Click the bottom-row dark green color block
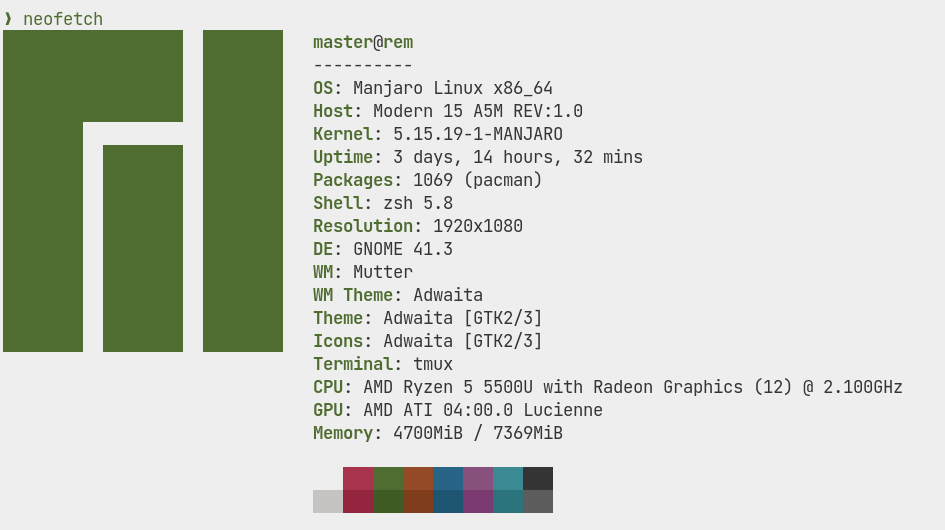The height and width of the screenshot is (530, 945). point(388,502)
